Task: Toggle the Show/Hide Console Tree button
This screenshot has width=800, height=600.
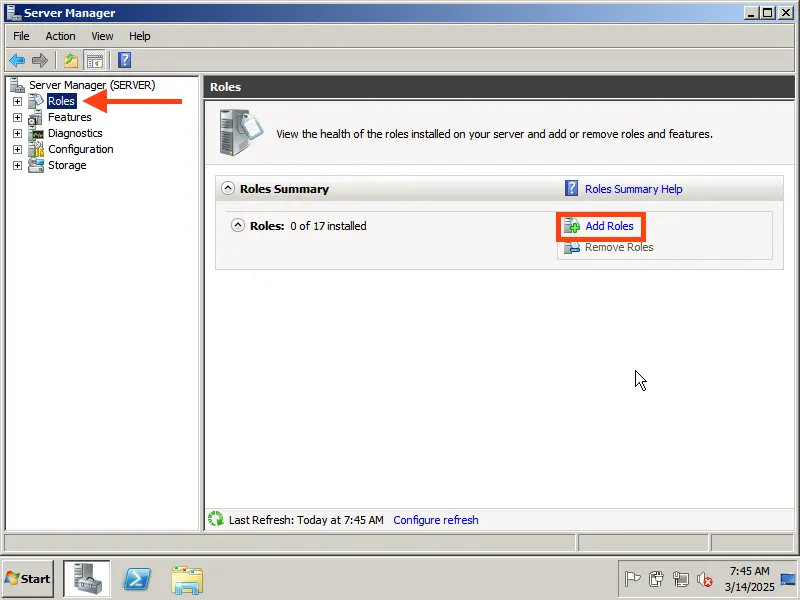Action: tap(95, 60)
